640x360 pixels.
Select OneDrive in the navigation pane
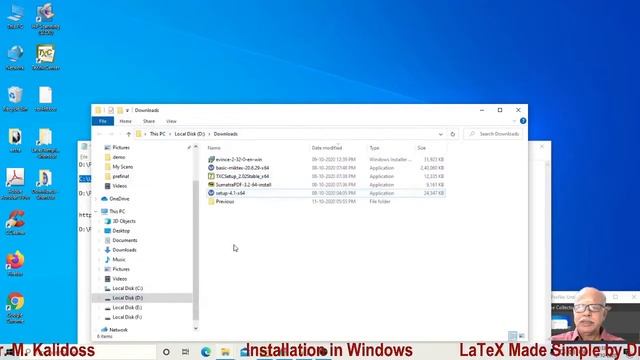(119, 199)
